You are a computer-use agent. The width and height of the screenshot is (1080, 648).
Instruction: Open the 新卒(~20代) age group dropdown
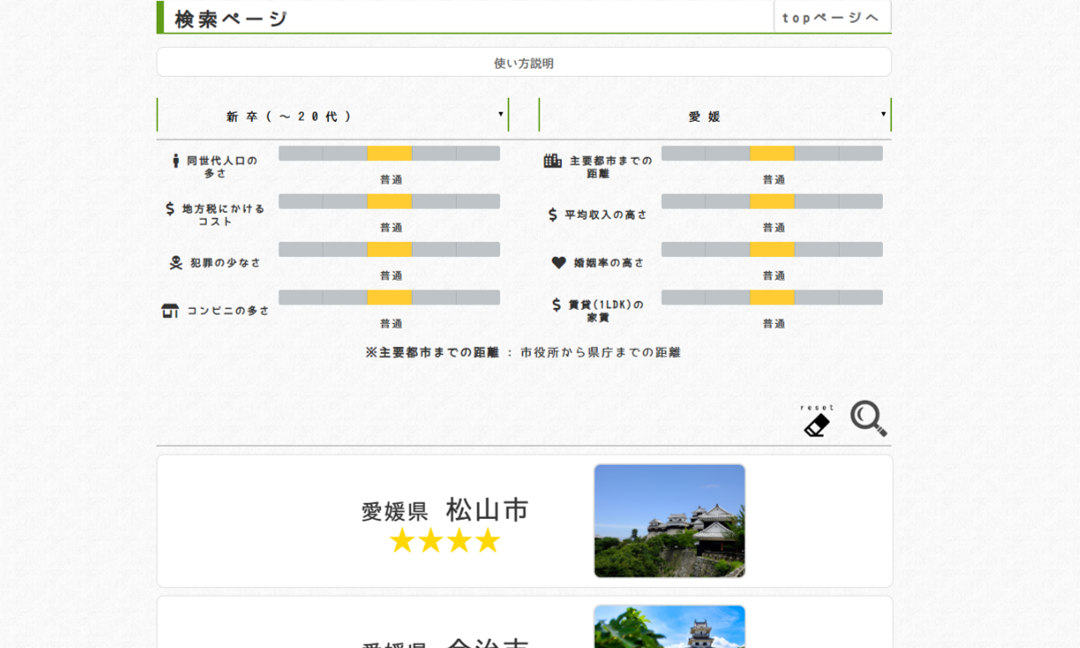(x=332, y=116)
